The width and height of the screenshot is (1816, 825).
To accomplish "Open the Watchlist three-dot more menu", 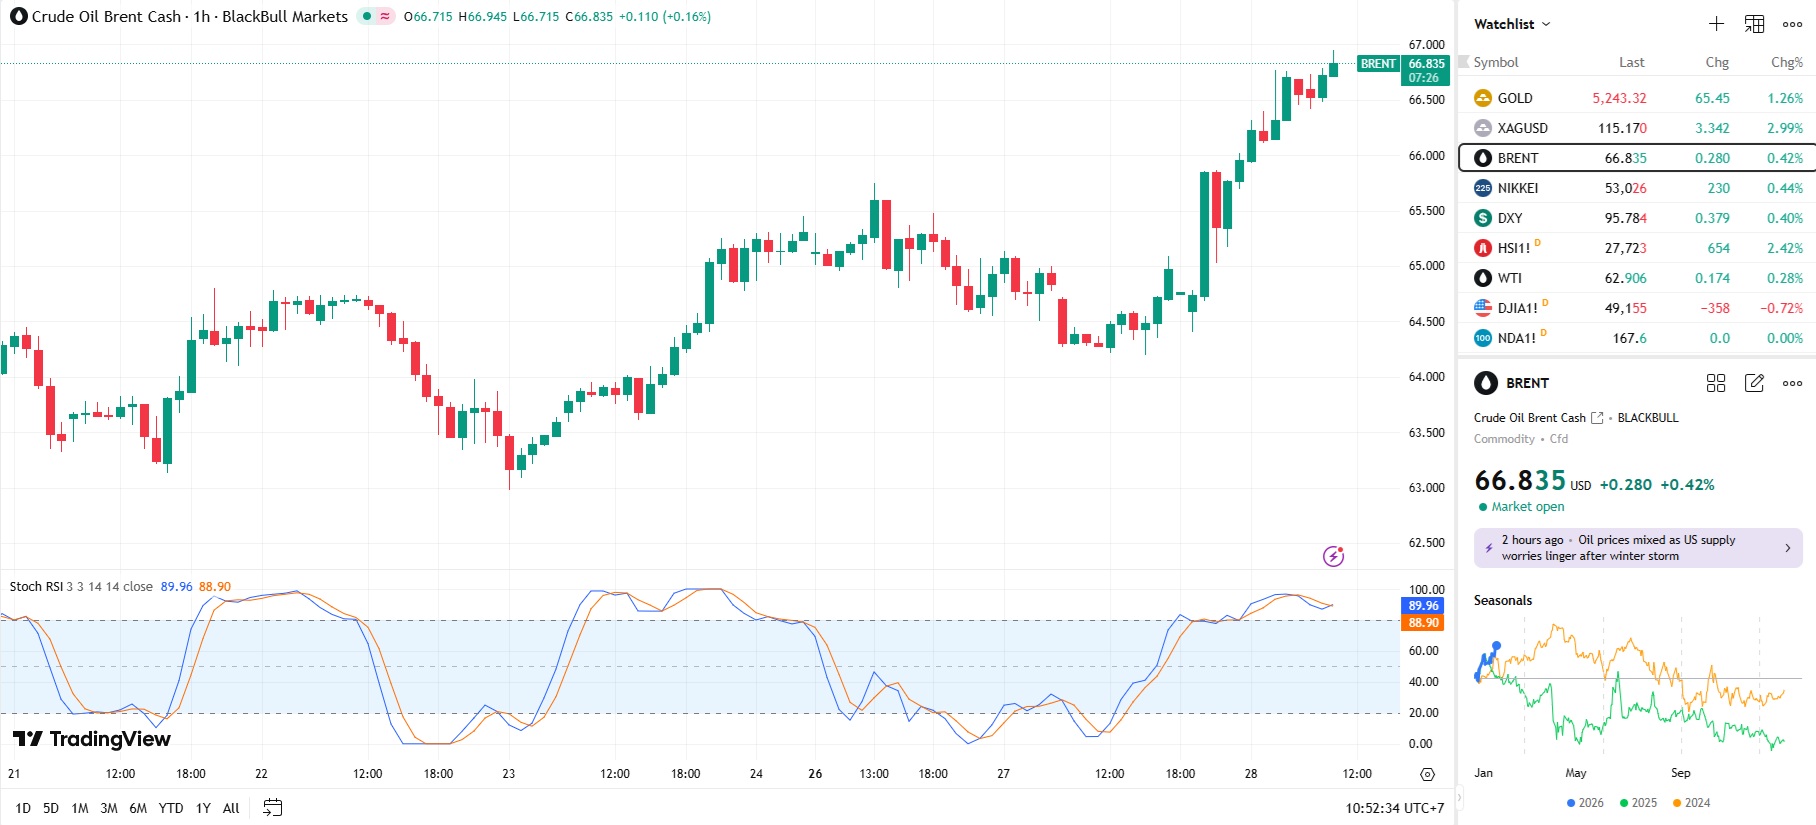I will pyautogui.click(x=1792, y=24).
